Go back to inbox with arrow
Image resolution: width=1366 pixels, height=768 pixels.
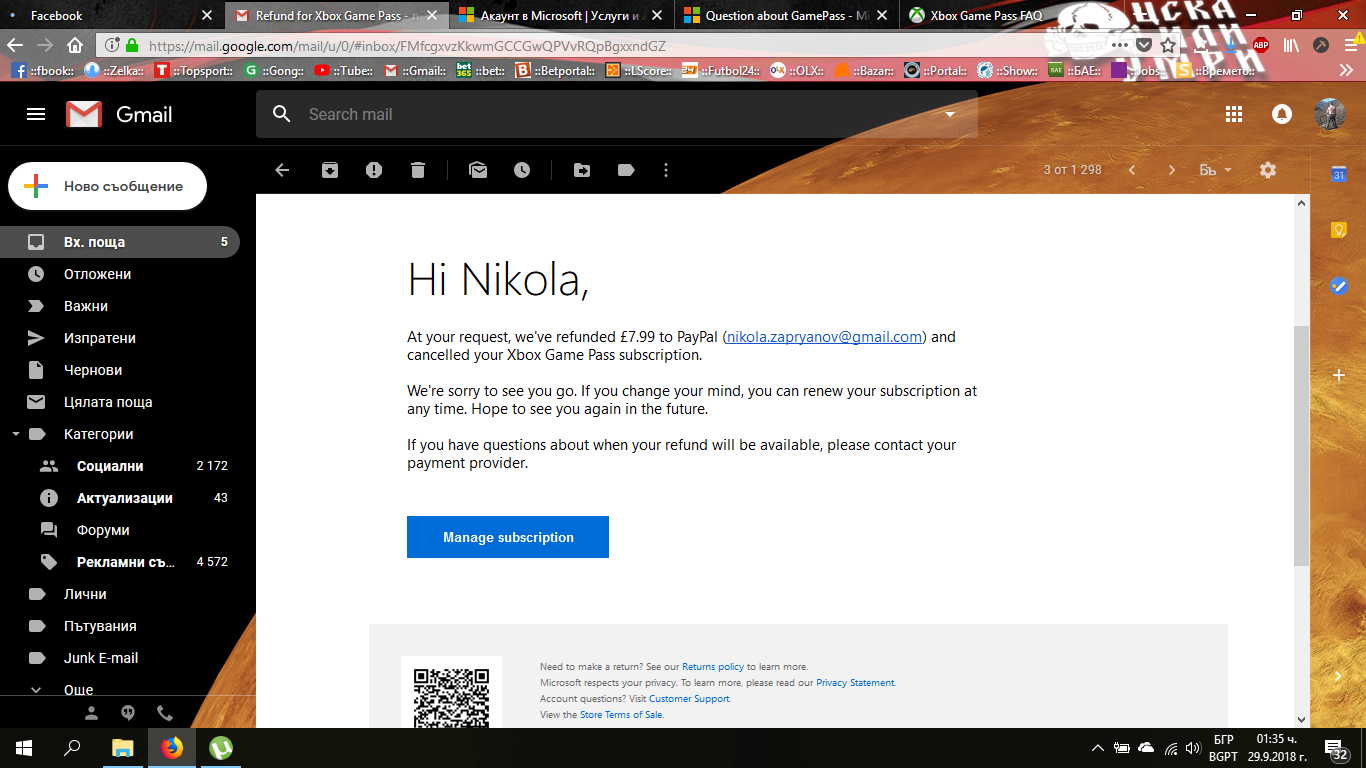(x=282, y=170)
